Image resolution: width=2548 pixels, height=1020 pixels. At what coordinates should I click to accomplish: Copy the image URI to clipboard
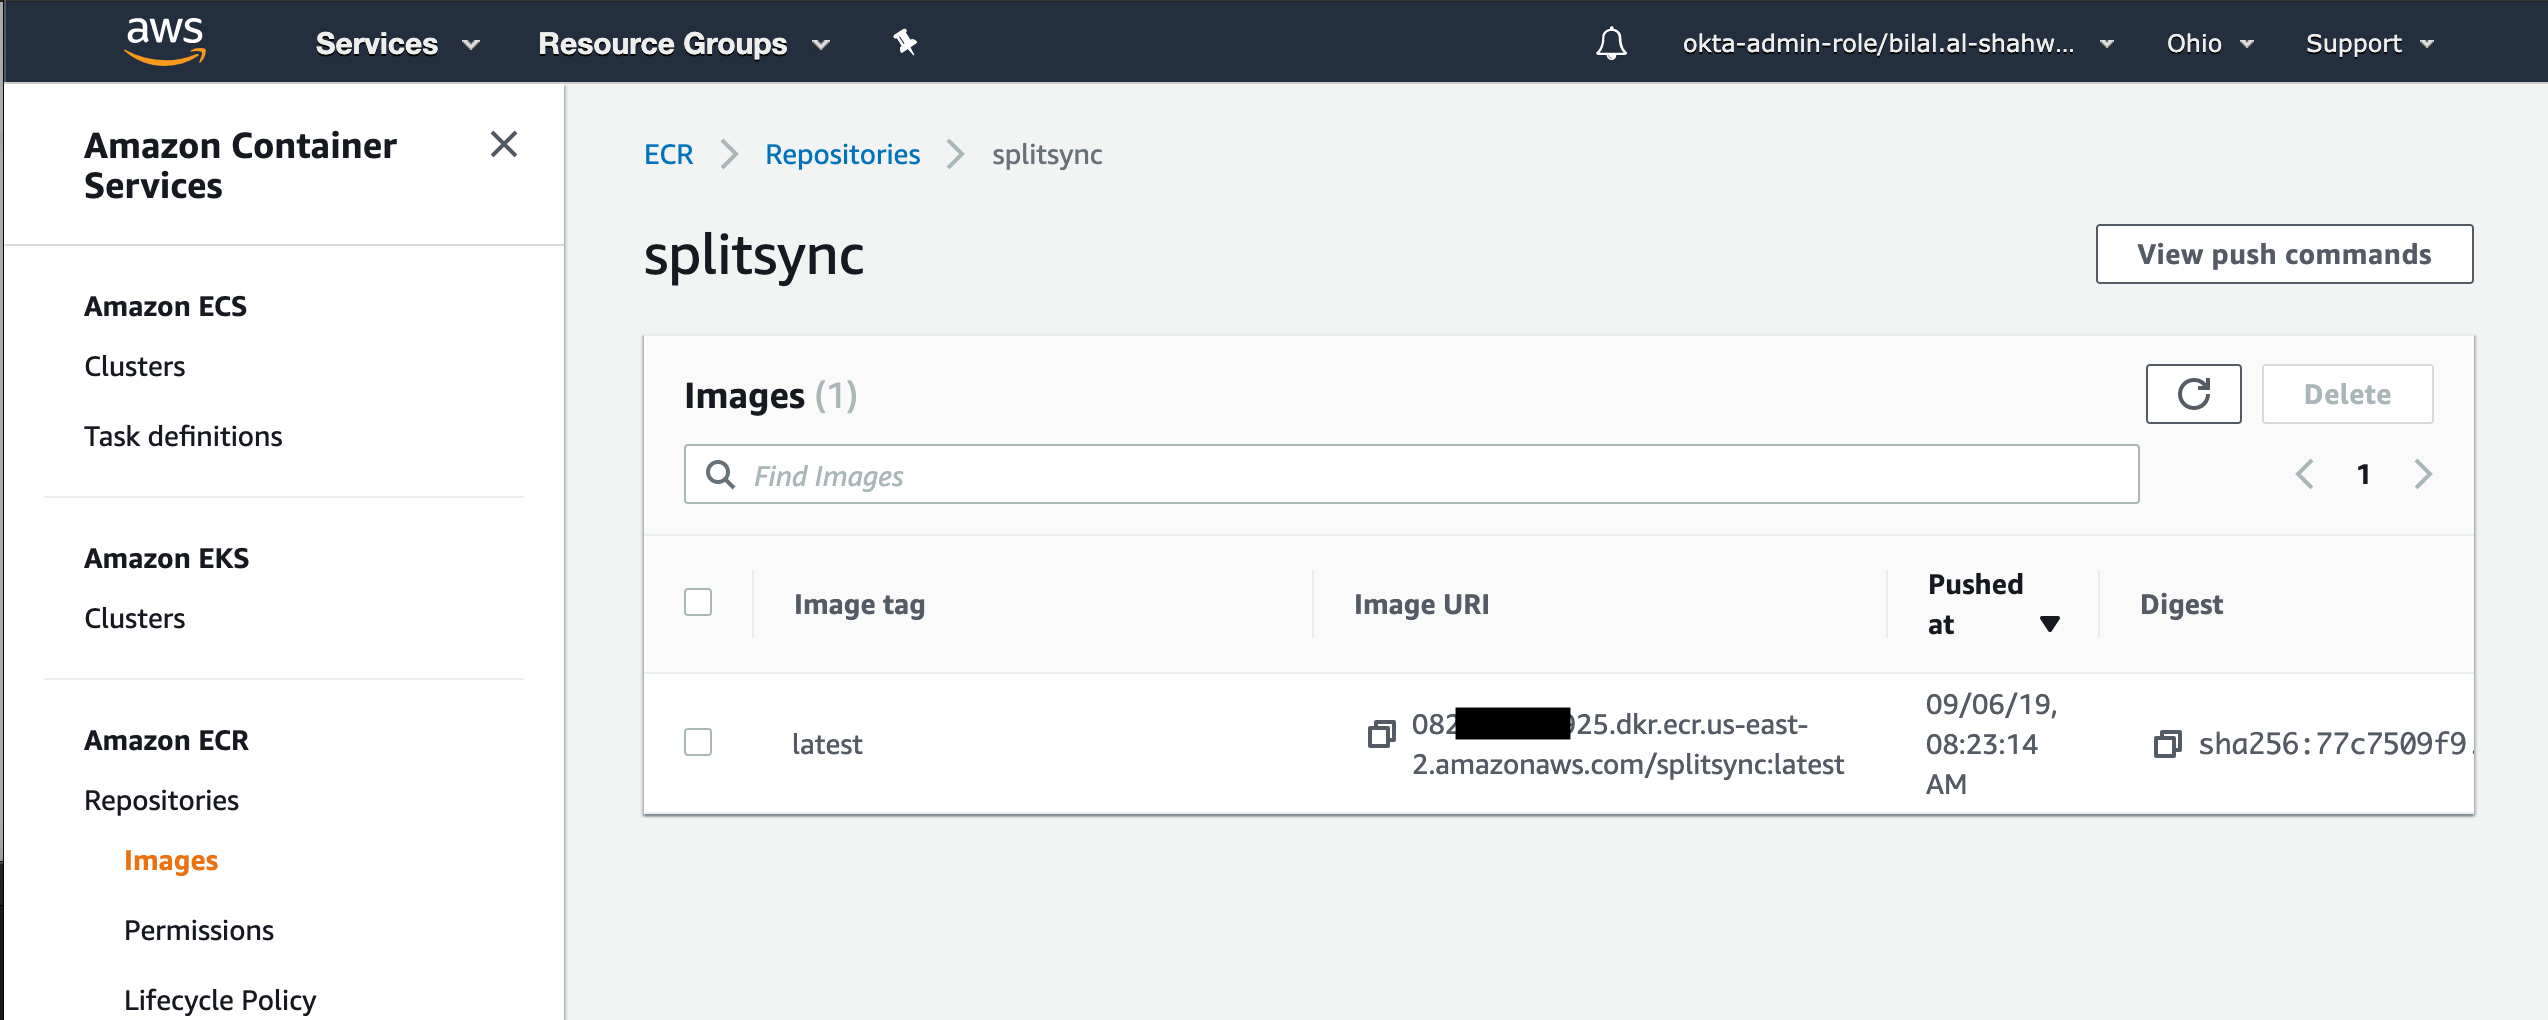pos(1381,734)
